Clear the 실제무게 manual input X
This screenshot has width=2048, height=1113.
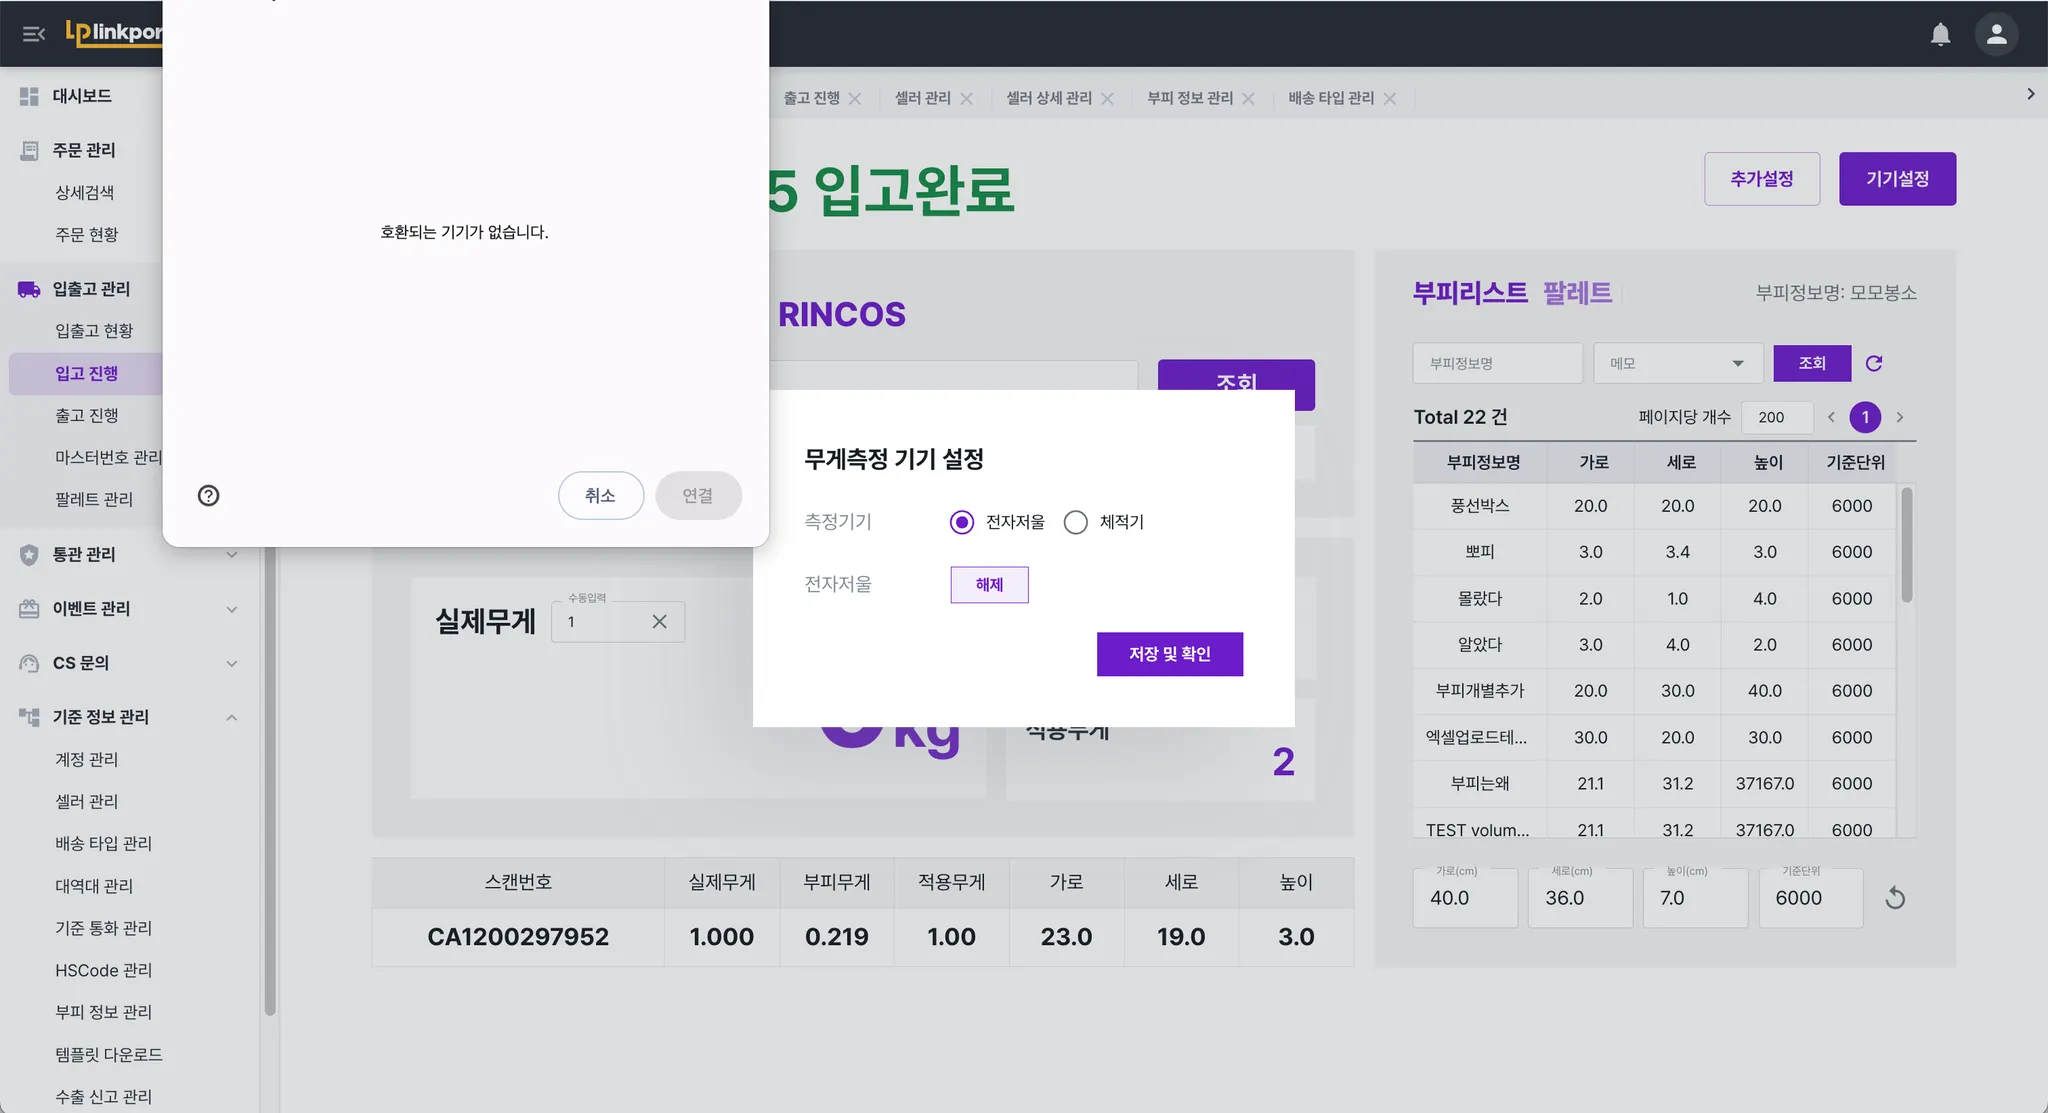(659, 622)
